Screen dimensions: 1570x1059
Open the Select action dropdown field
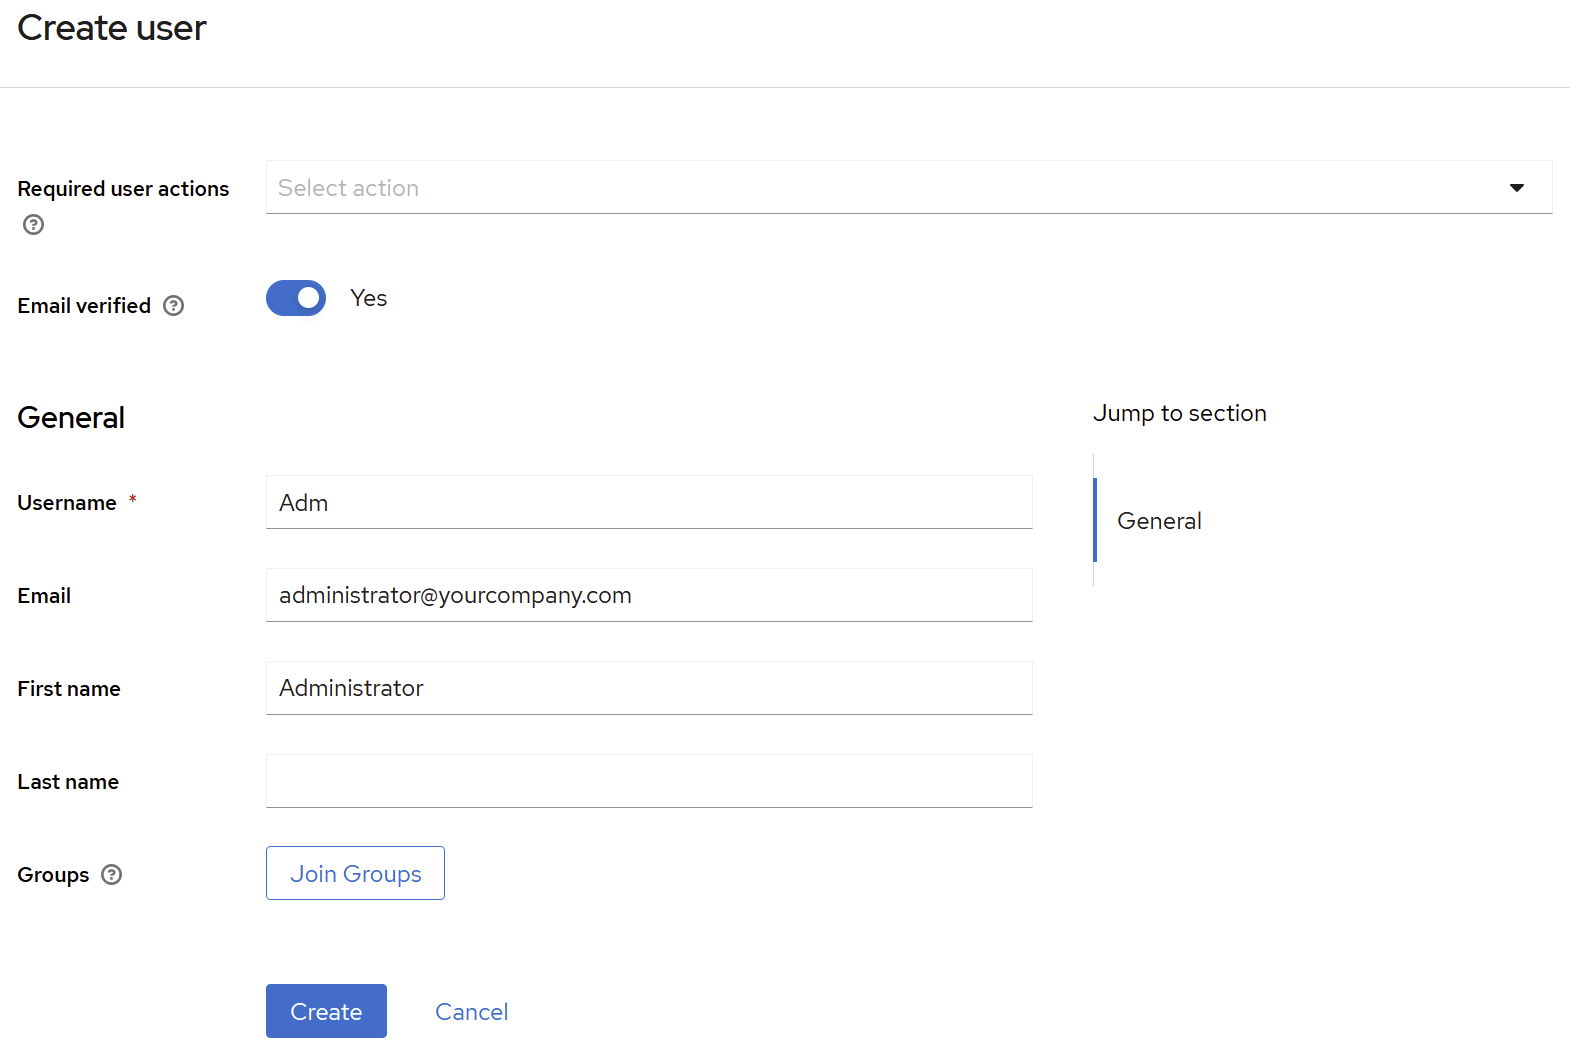tap(880, 188)
